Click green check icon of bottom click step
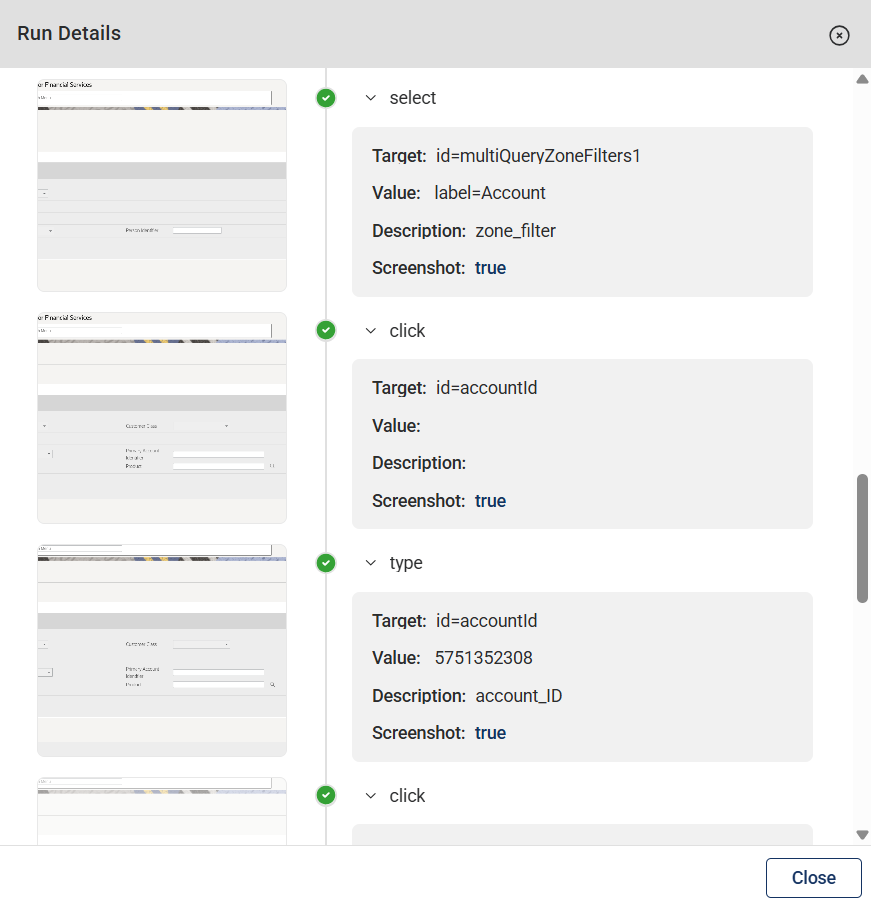The height and width of the screenshot is (907, 871). 326,796
